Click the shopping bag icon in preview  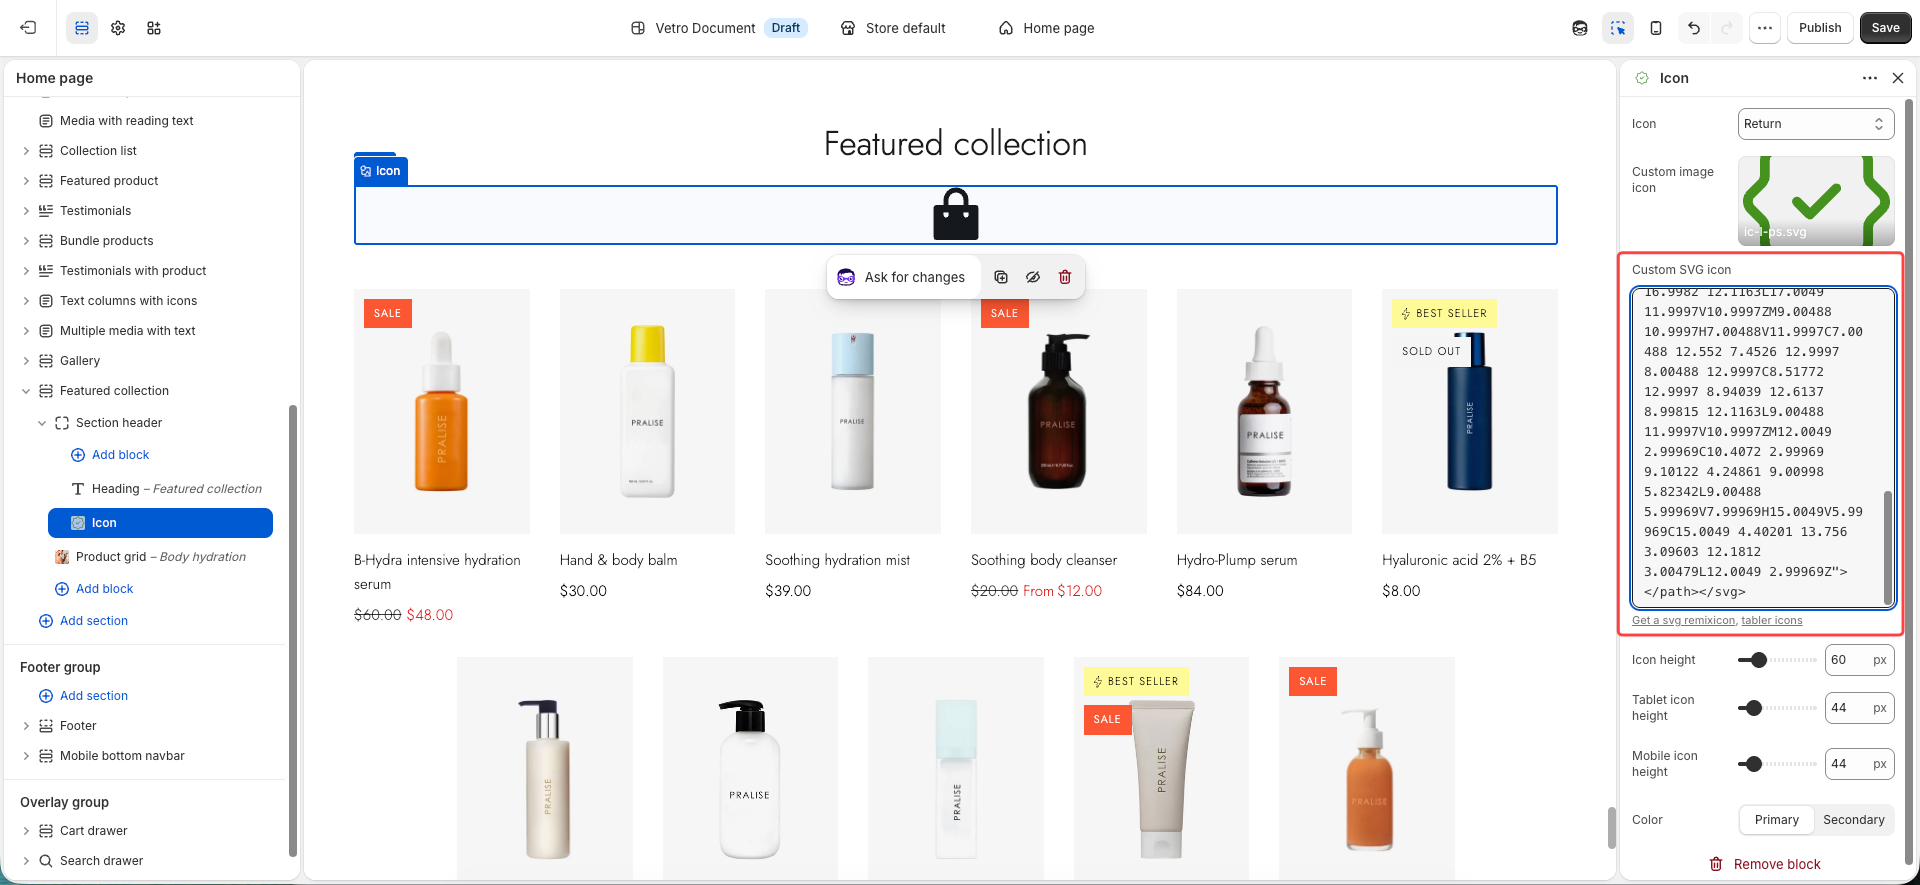pyautogui.click(x=956, y=214)
